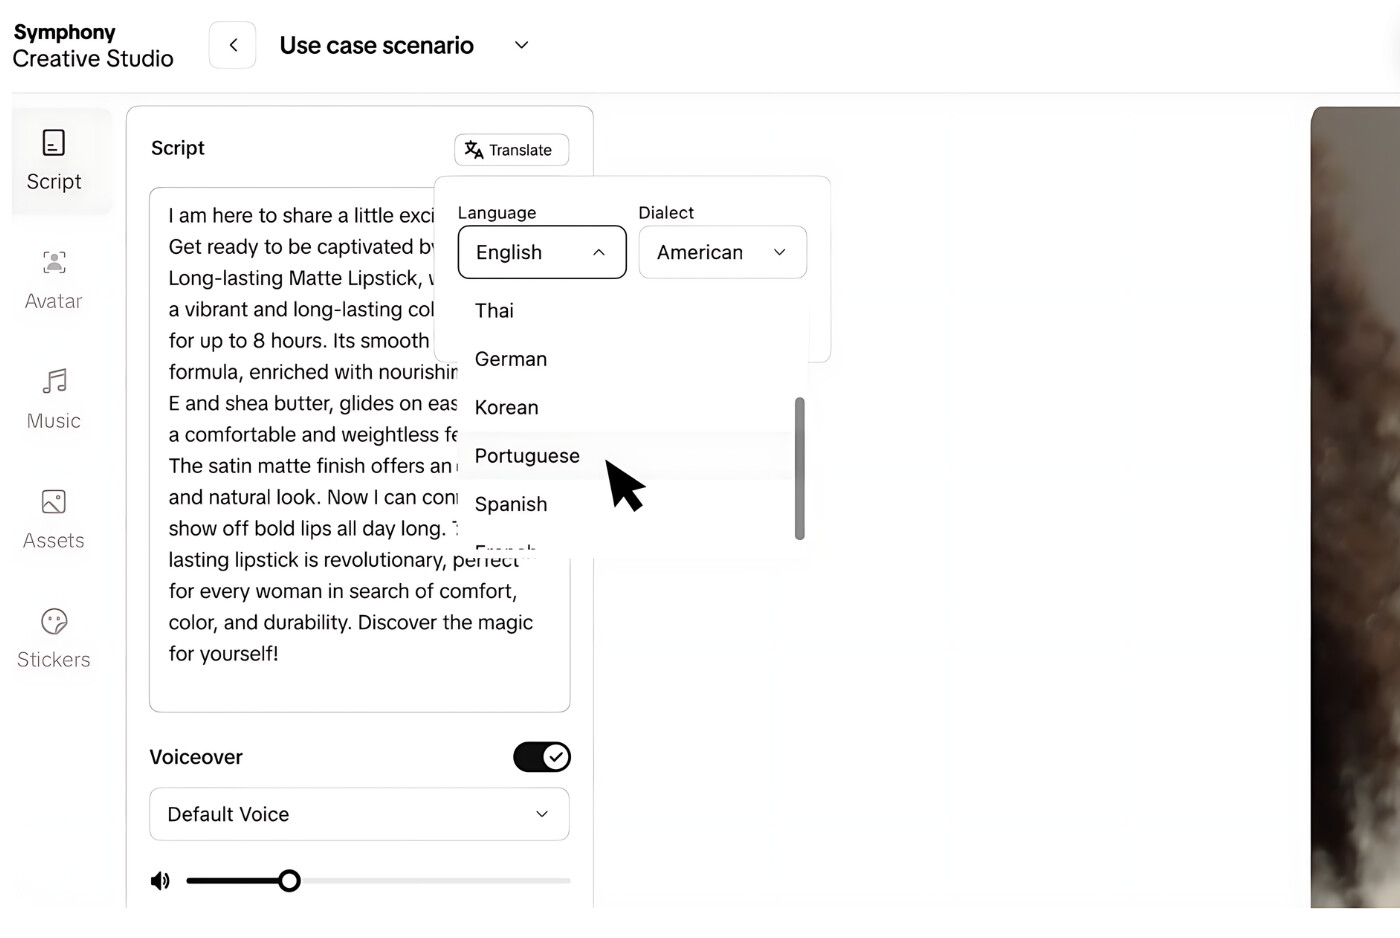Click the back arrow button
This screenshot has height=938, width=1400.
(x=233, y=45)
